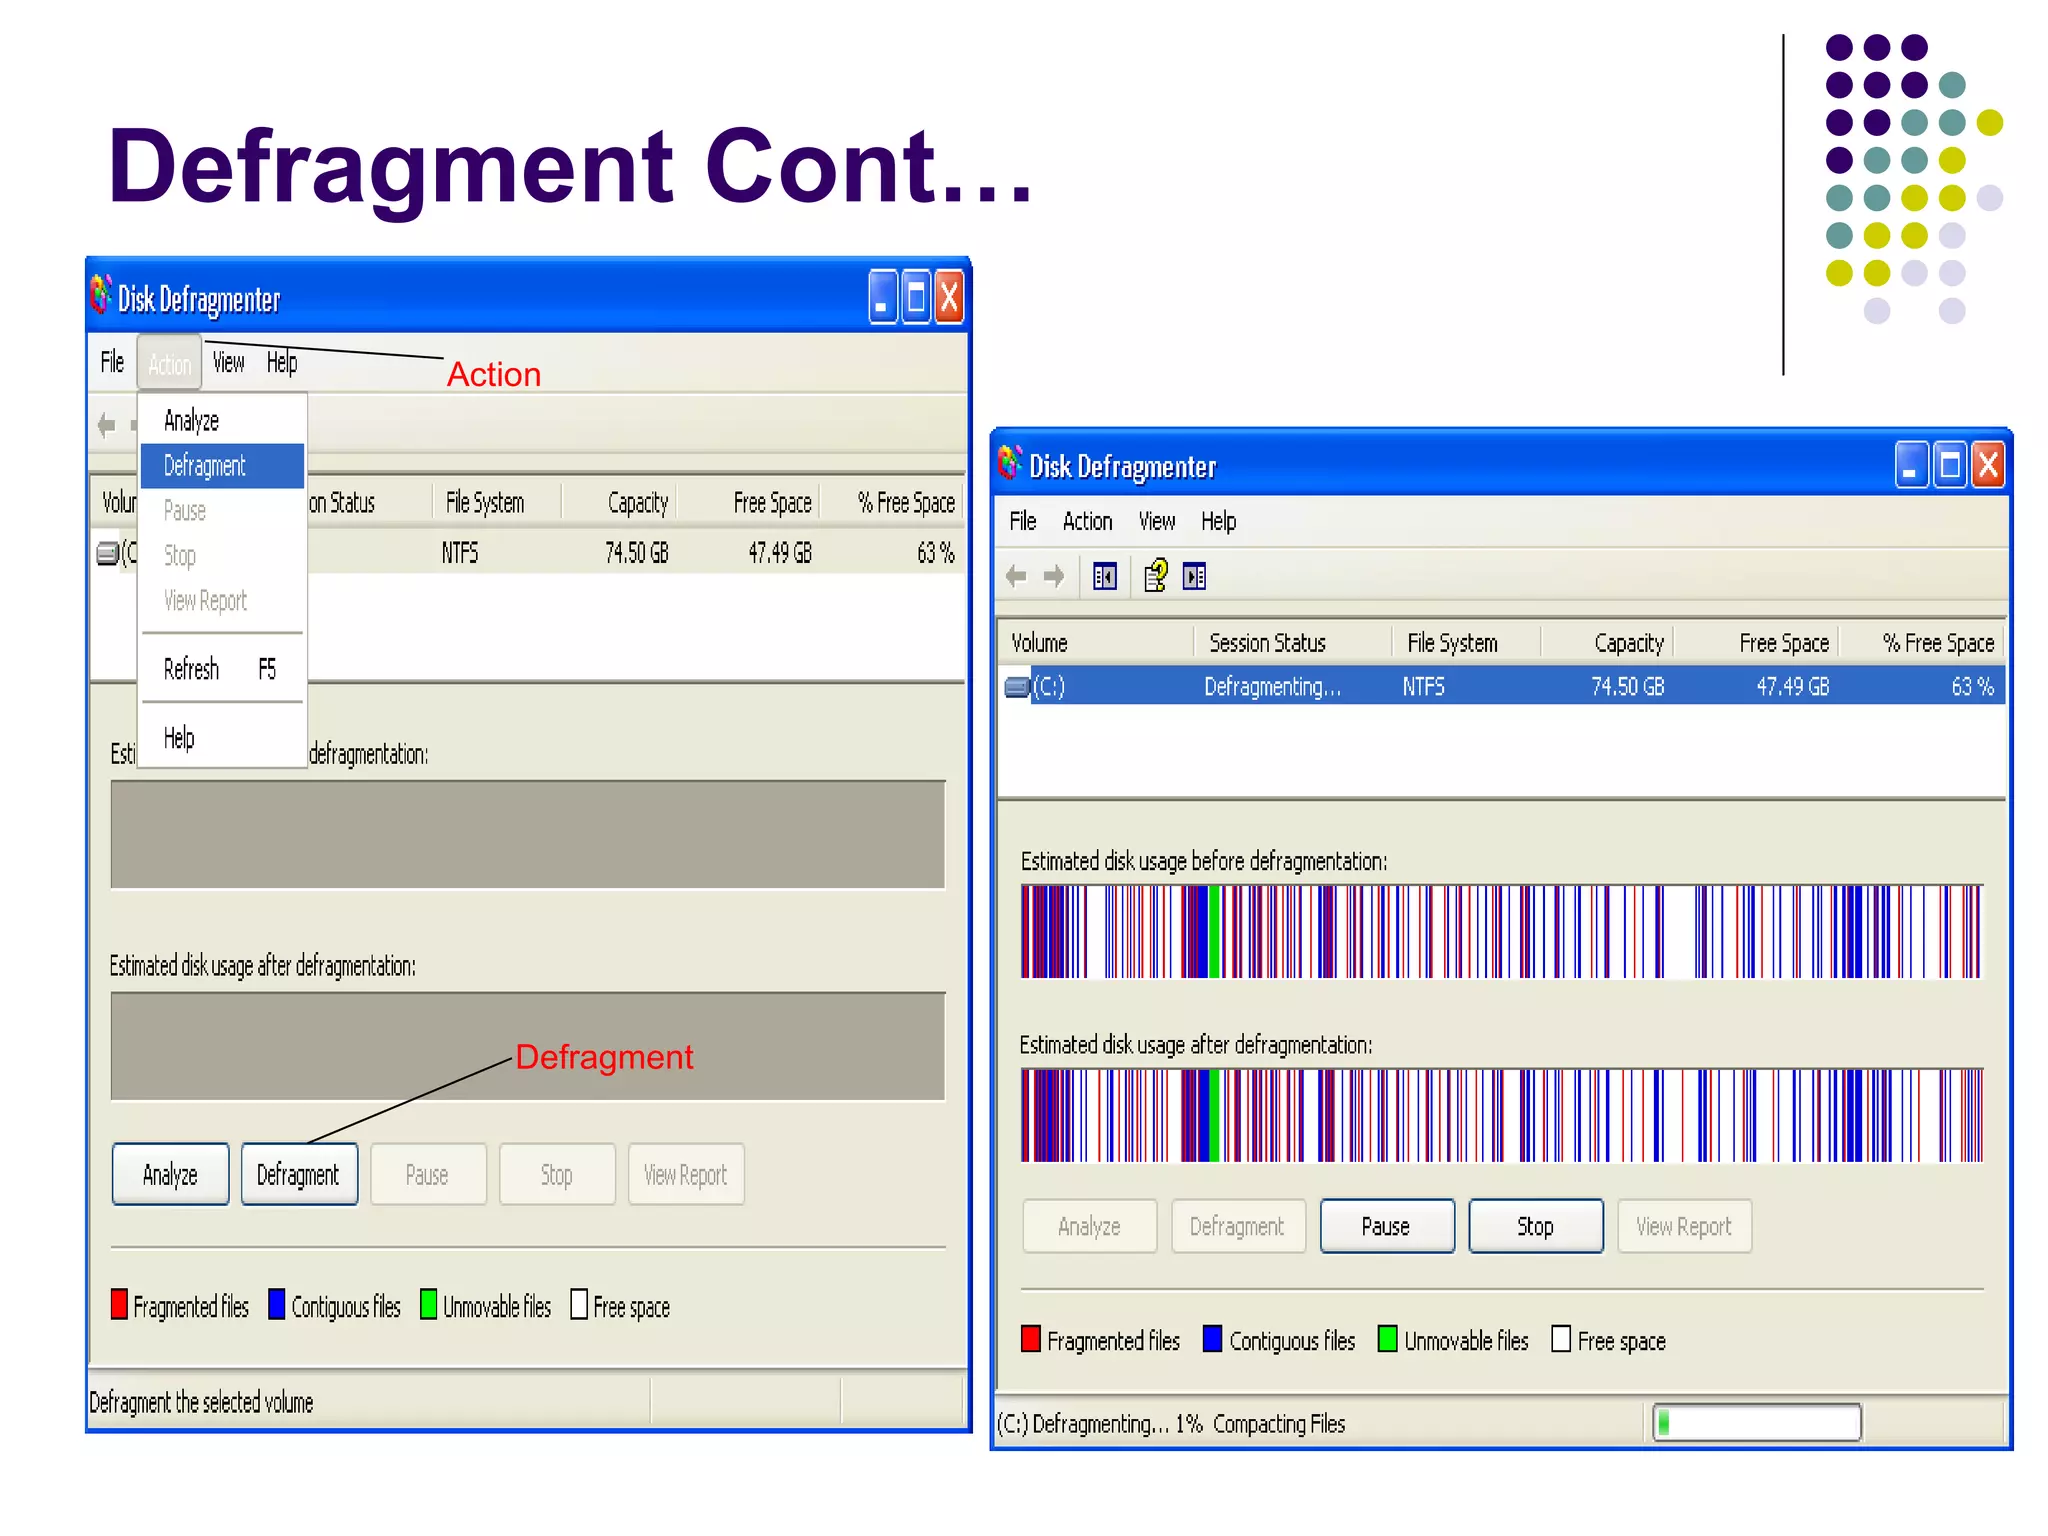Click Volume column header in right window
Image resolution: width=2048 pixels, height=1536 pixels.
click(1096, 643)
